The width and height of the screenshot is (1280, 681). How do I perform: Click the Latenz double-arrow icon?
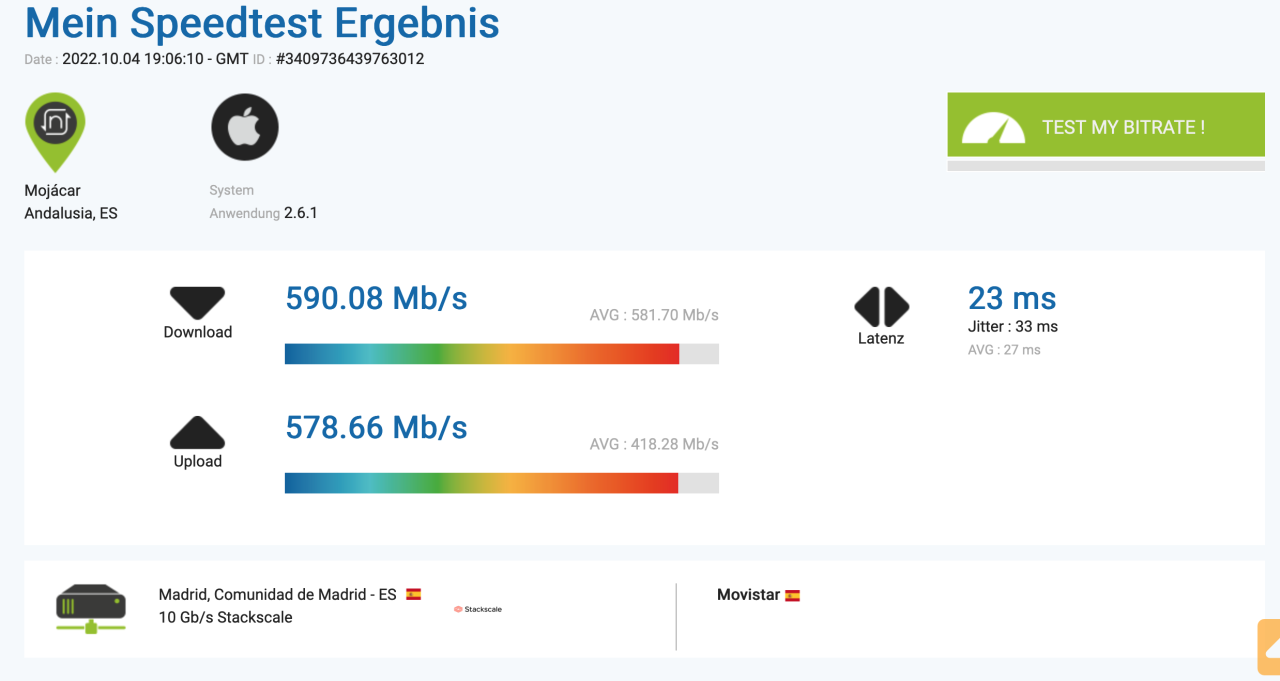click(881, 307)
